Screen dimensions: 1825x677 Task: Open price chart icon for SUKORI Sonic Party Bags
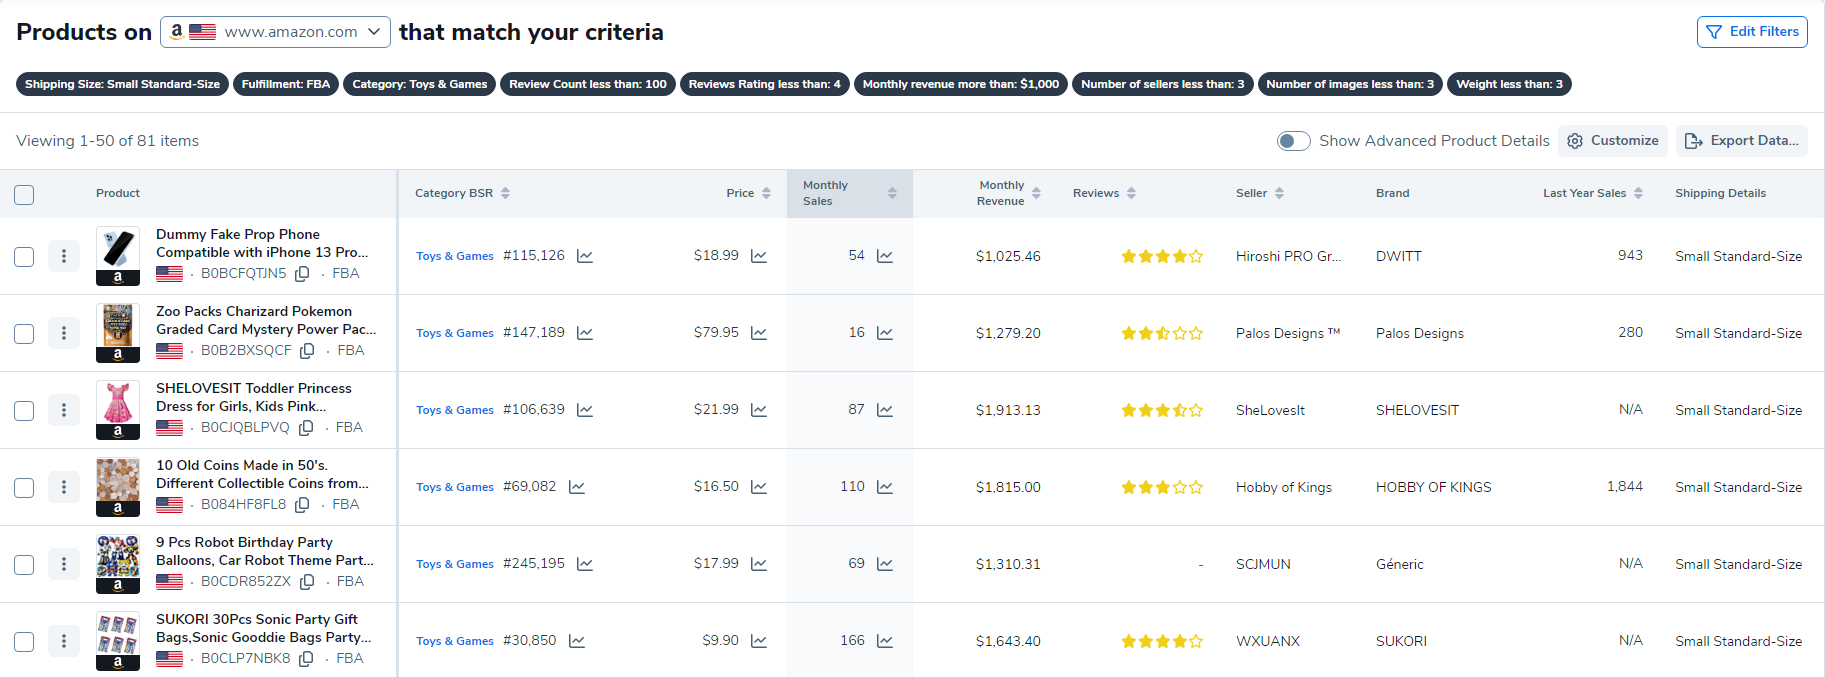click(x=759, y=641)
